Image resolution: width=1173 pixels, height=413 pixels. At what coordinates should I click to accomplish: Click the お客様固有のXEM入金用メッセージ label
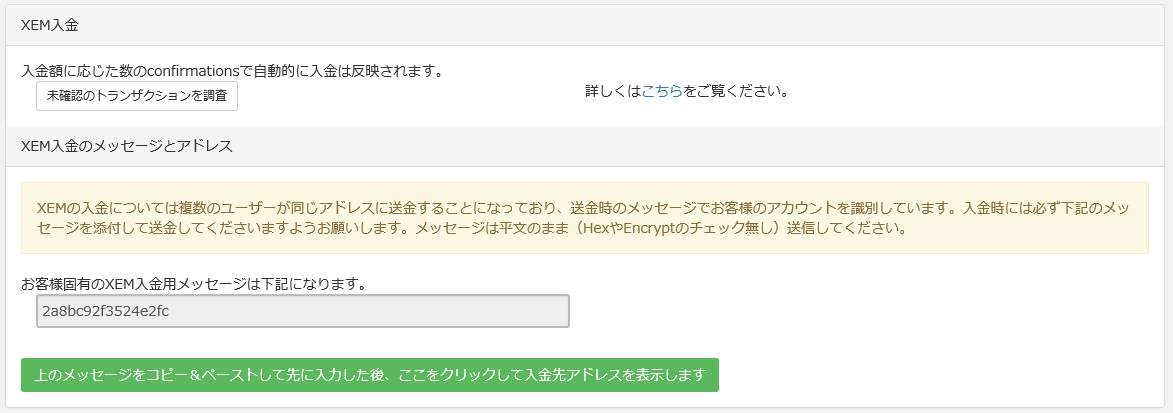[194, 283]
